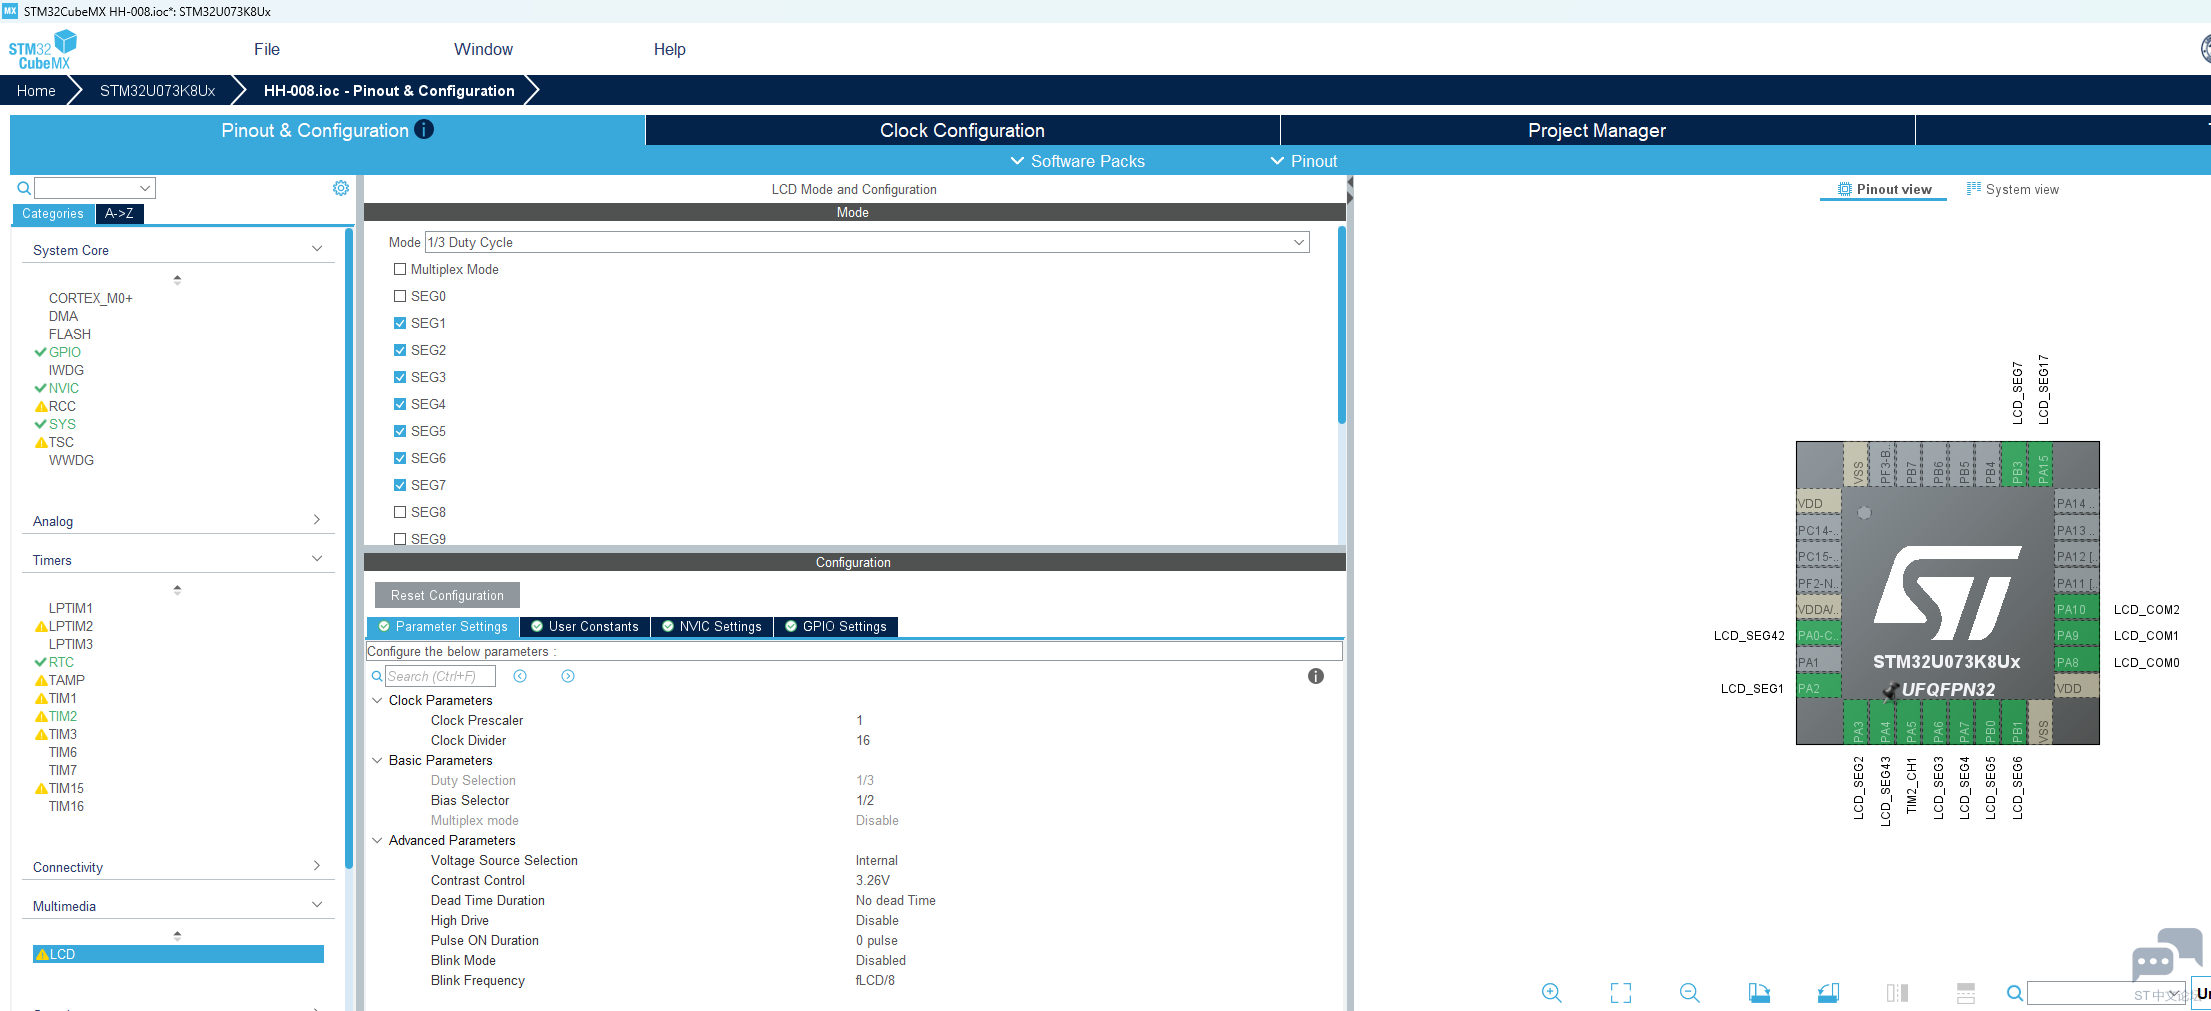Uncheck the SEG2 checkbox
The width and height of the screenshot is (2211, 1011).
pos(400,350)
